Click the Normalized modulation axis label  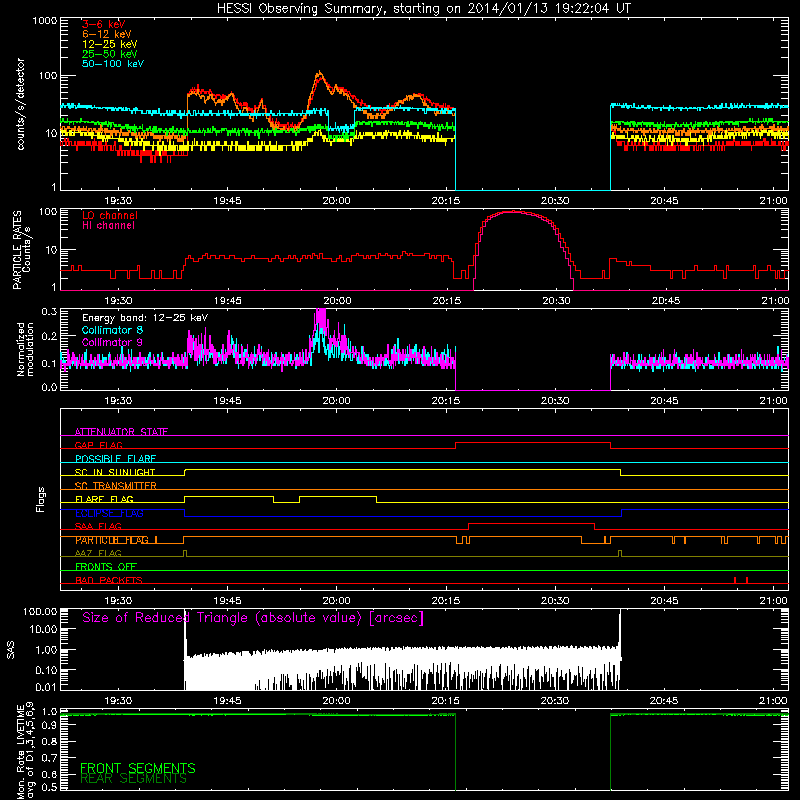(24, 349)
